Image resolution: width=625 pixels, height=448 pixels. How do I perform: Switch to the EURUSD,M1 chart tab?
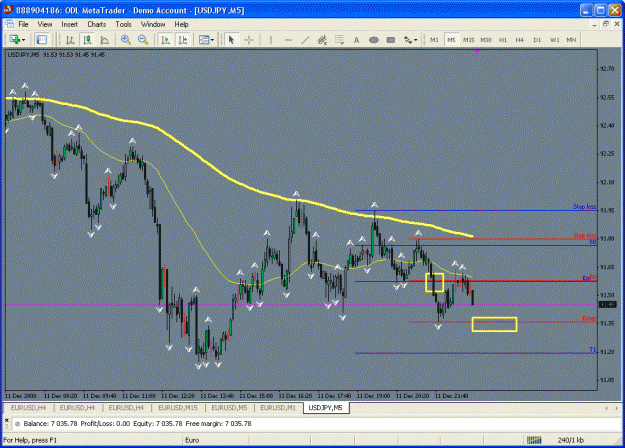pos(278,408)
